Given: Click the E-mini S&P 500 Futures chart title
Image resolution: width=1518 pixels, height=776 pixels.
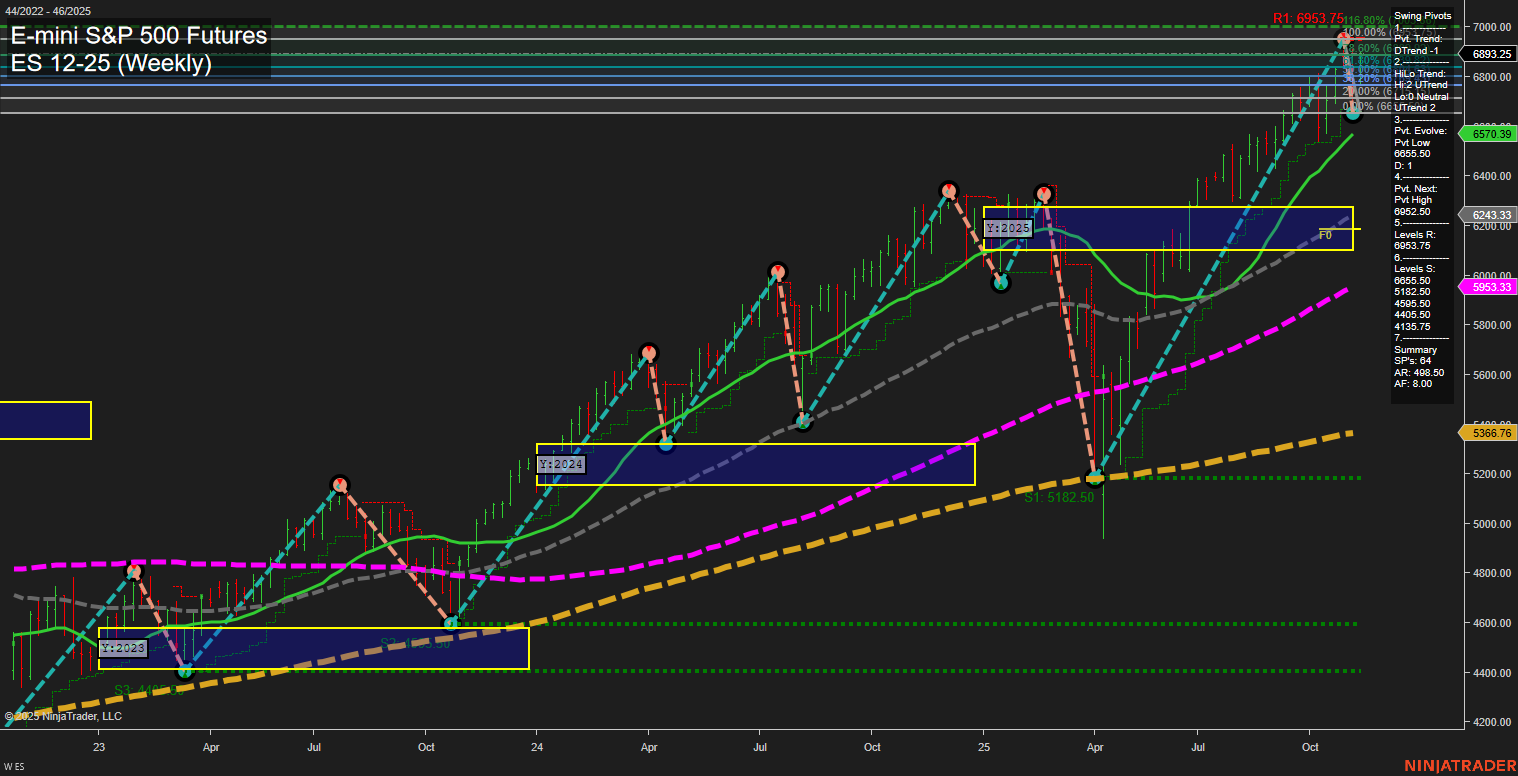Looking at the screenshot, I should (139, 36).
